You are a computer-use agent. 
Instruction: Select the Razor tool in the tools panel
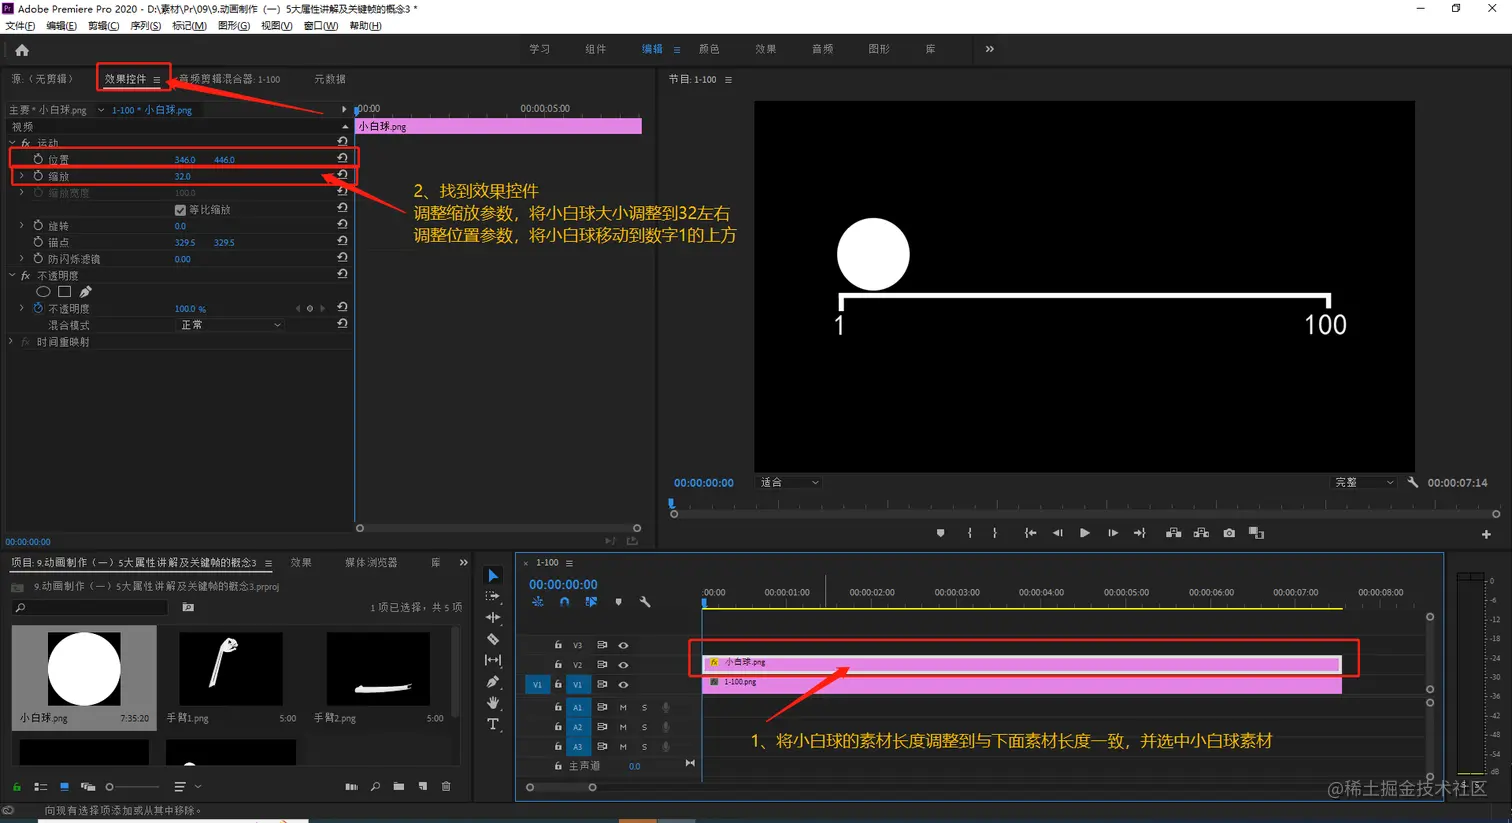tap(493, 639)
